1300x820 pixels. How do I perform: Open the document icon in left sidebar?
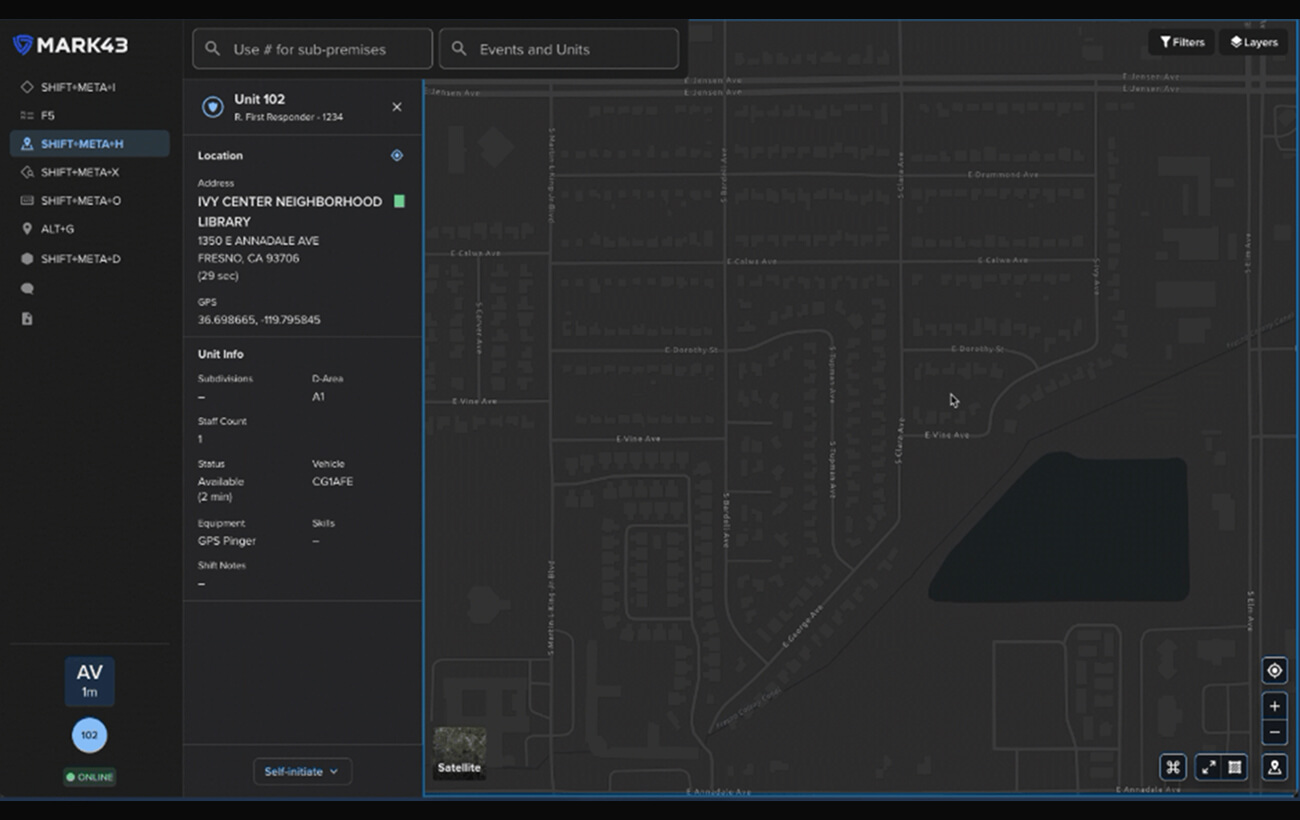(27, 319)
